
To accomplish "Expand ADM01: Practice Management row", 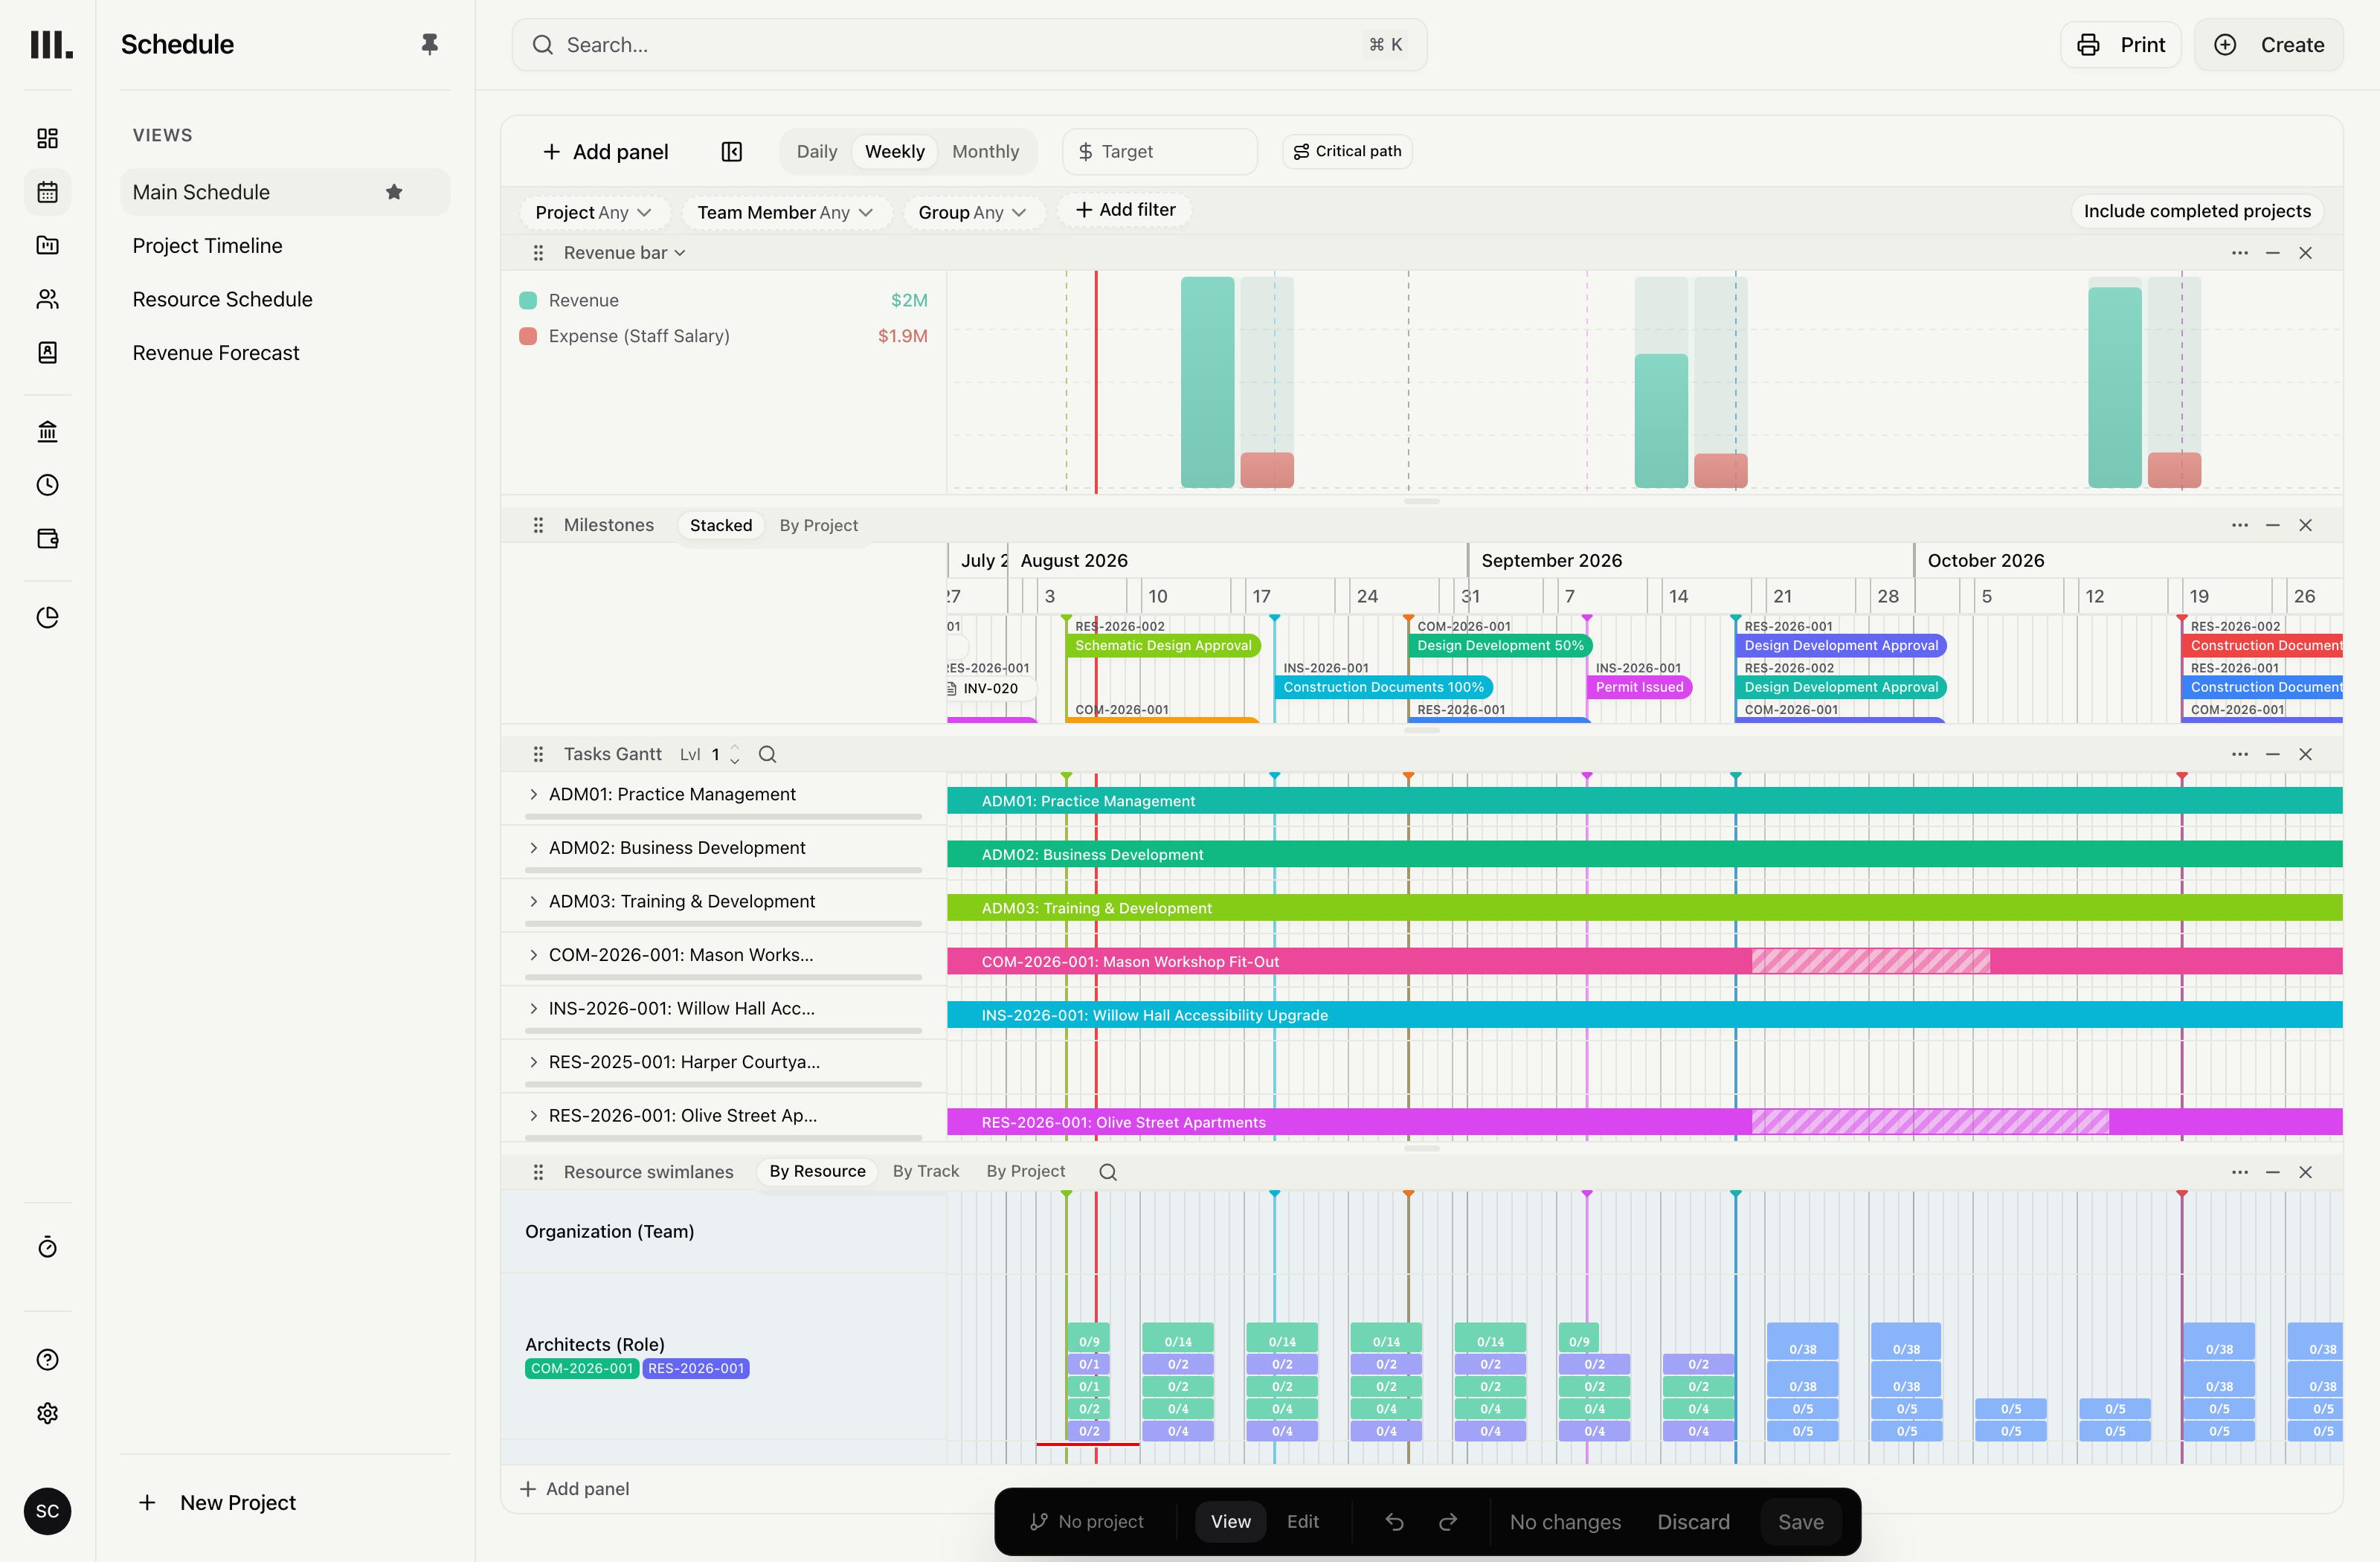I will coord(533,794).
